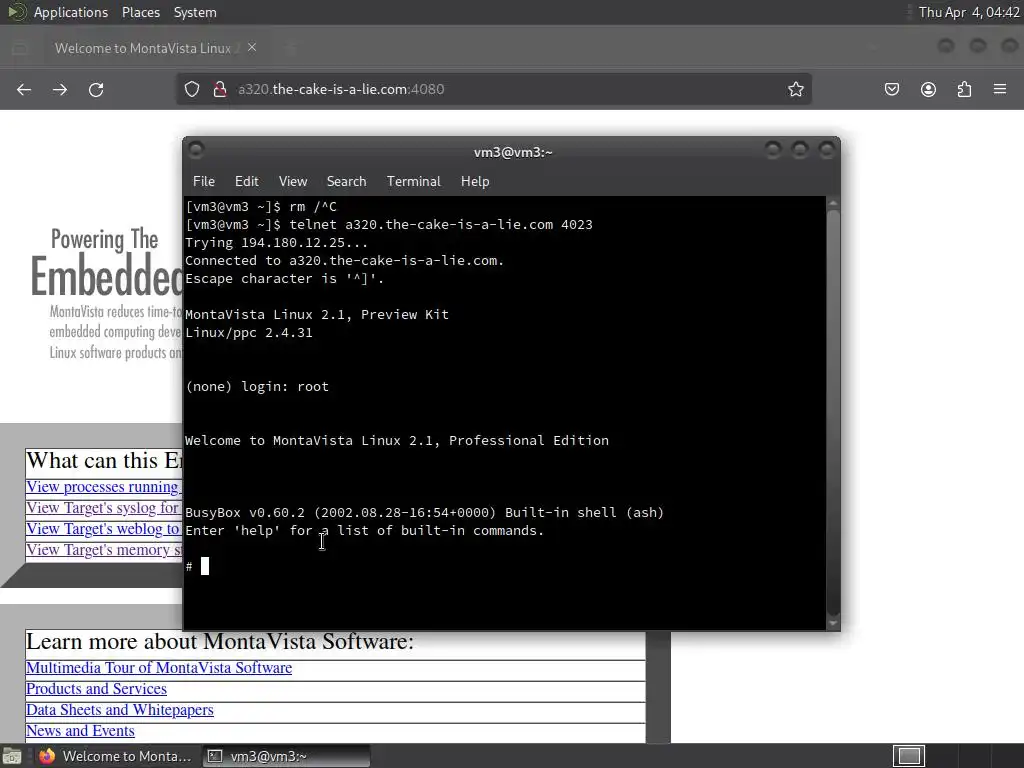
Task: Click terminal scrollbar up arrow
Action: [x=833, y=204]
